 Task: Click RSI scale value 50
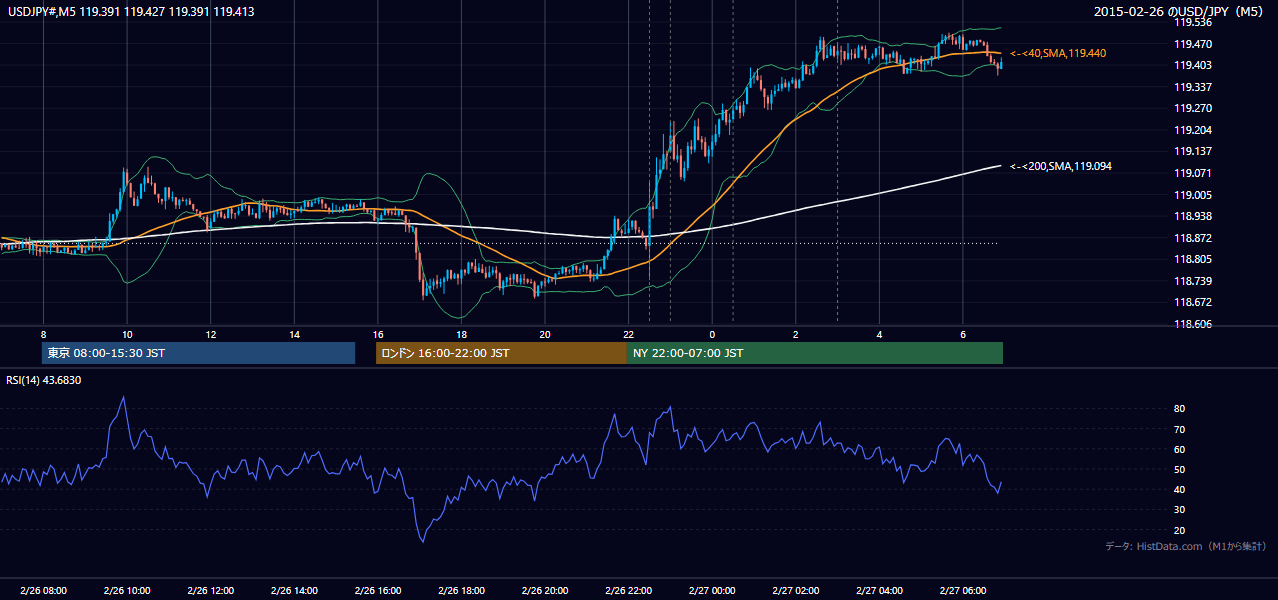1180,469
